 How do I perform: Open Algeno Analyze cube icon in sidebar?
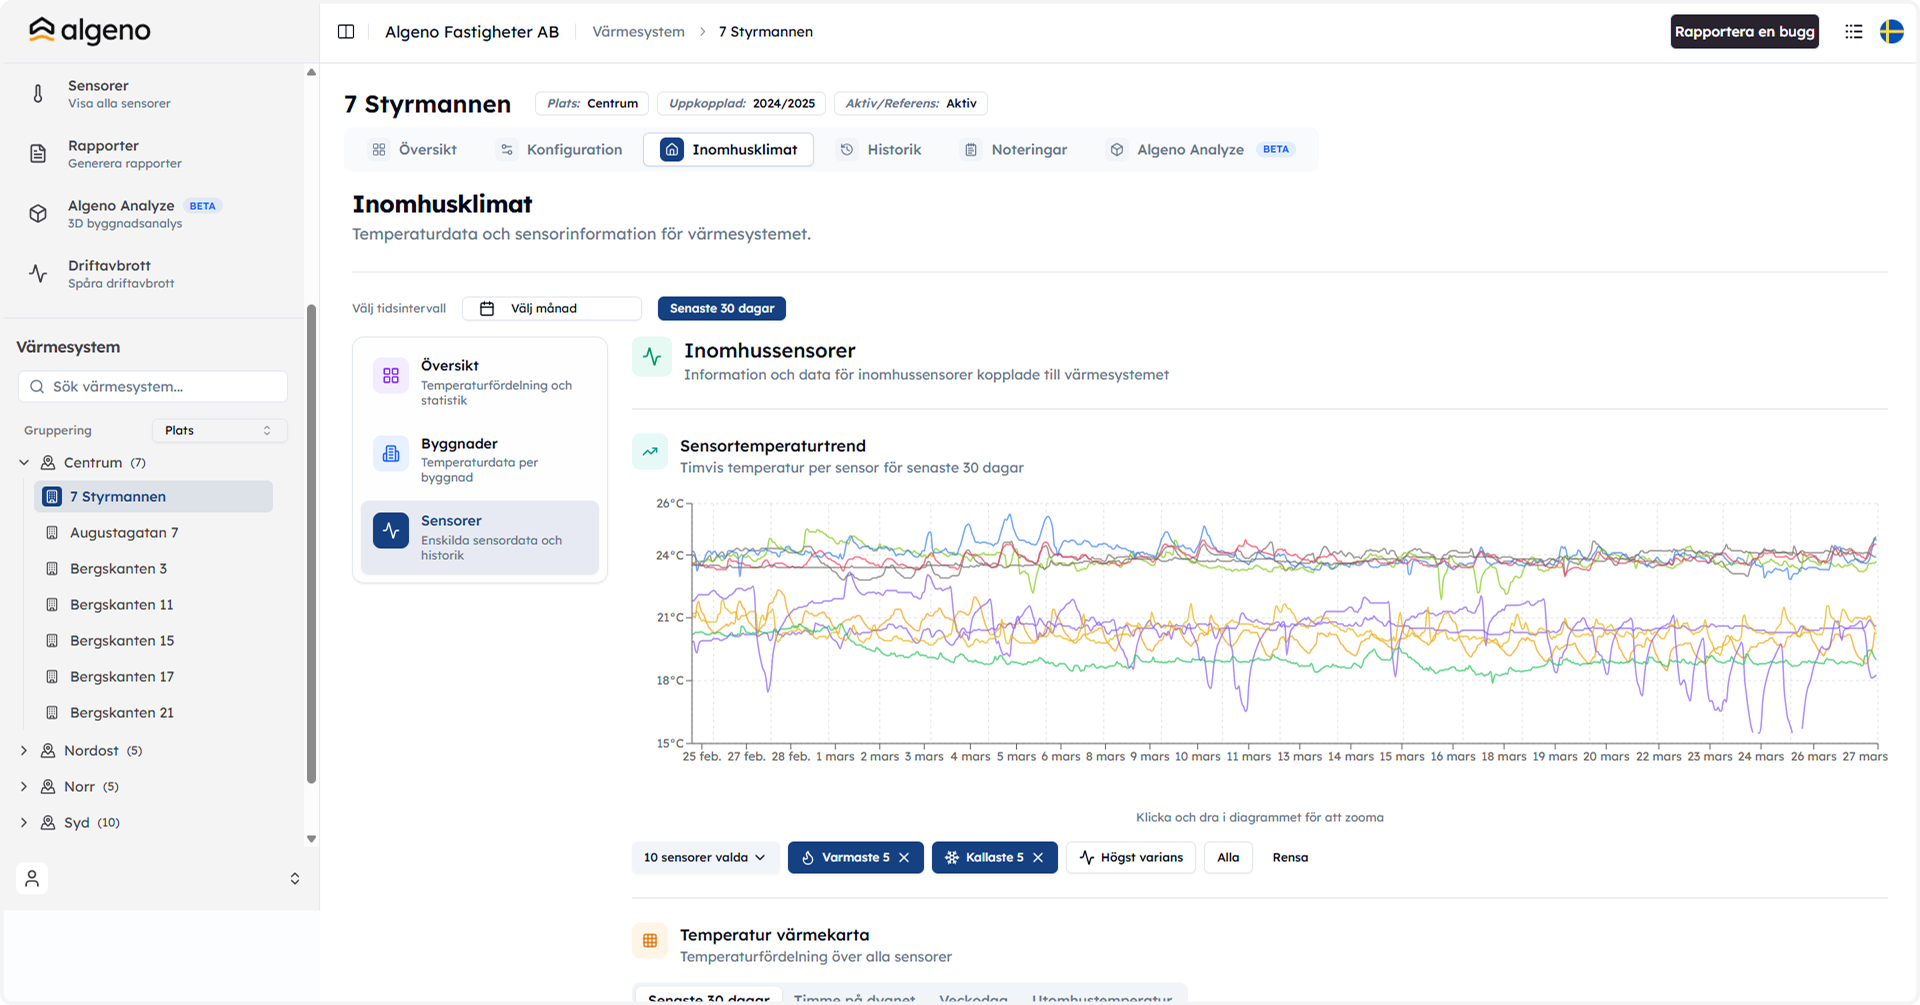pos(38,214)
